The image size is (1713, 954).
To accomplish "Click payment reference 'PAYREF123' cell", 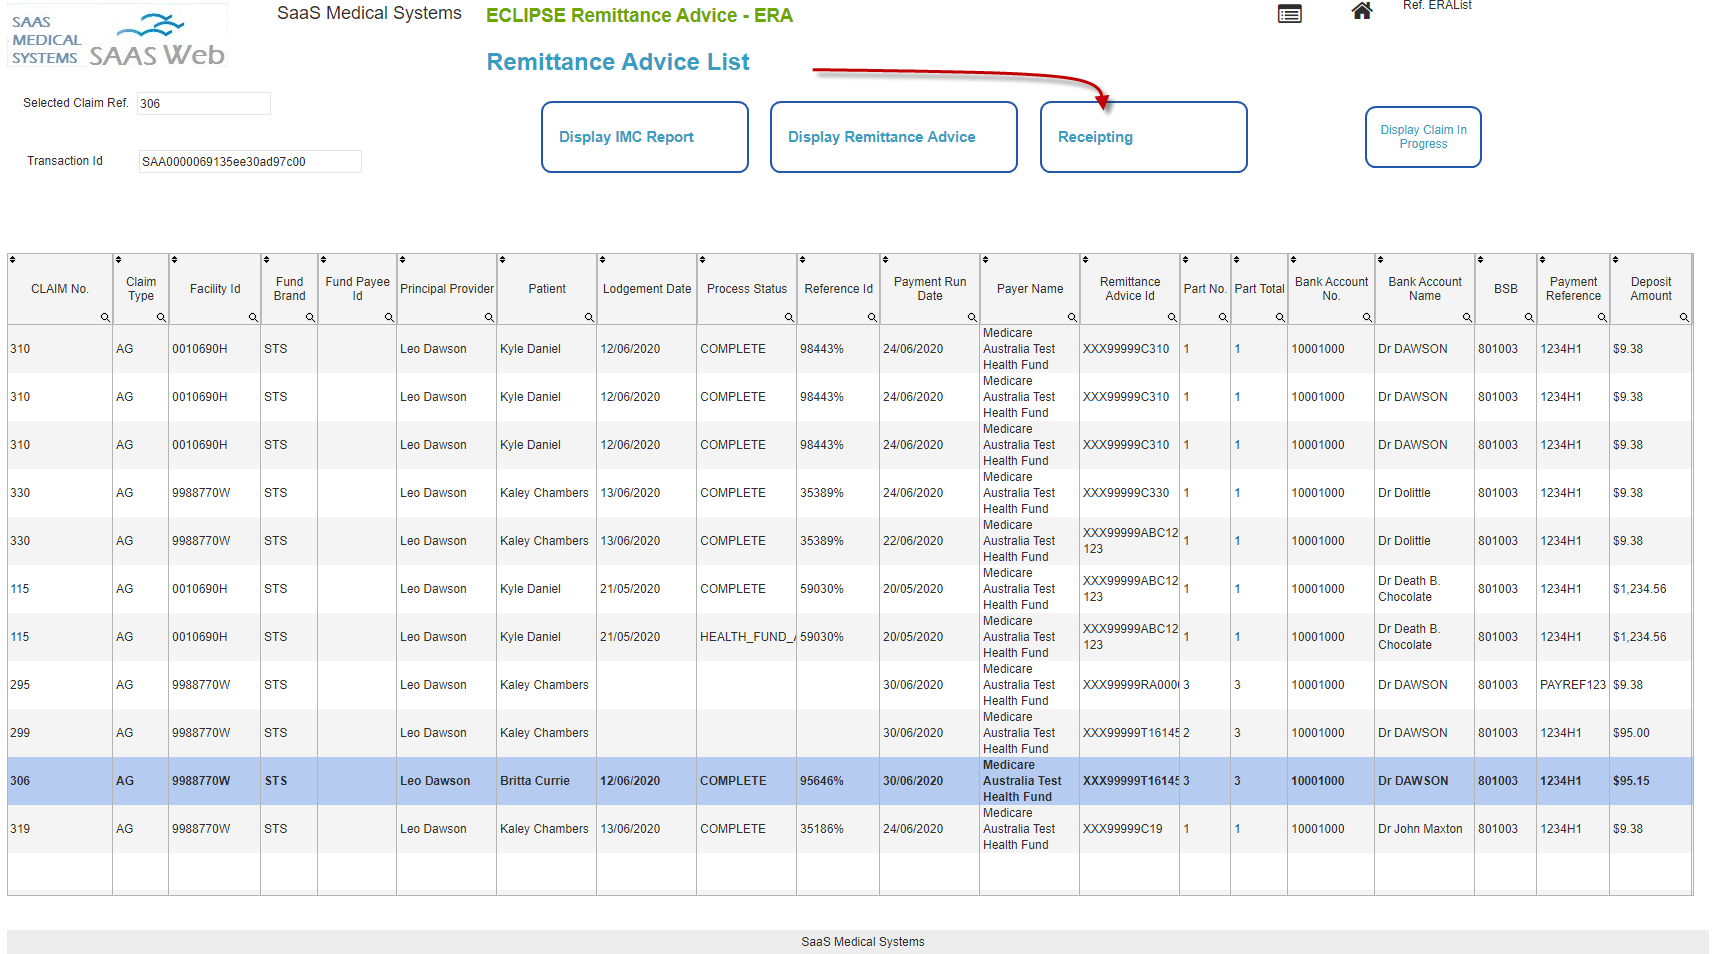I will (1572, 685).
